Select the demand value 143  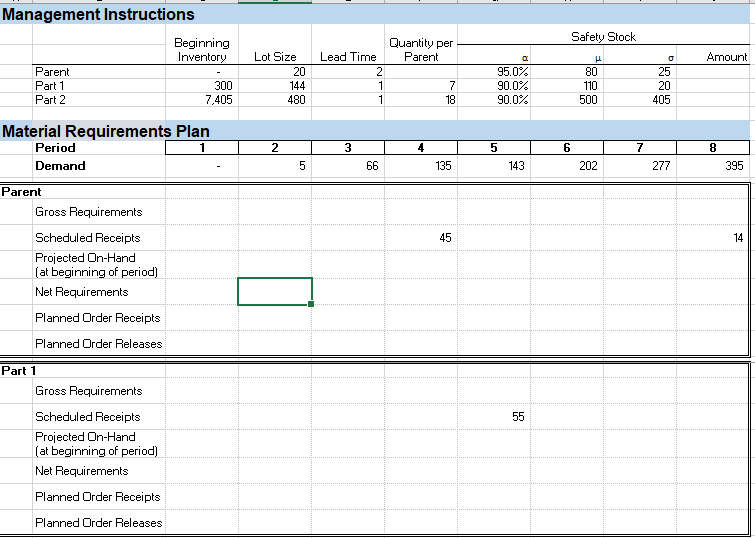coord(516,166)
